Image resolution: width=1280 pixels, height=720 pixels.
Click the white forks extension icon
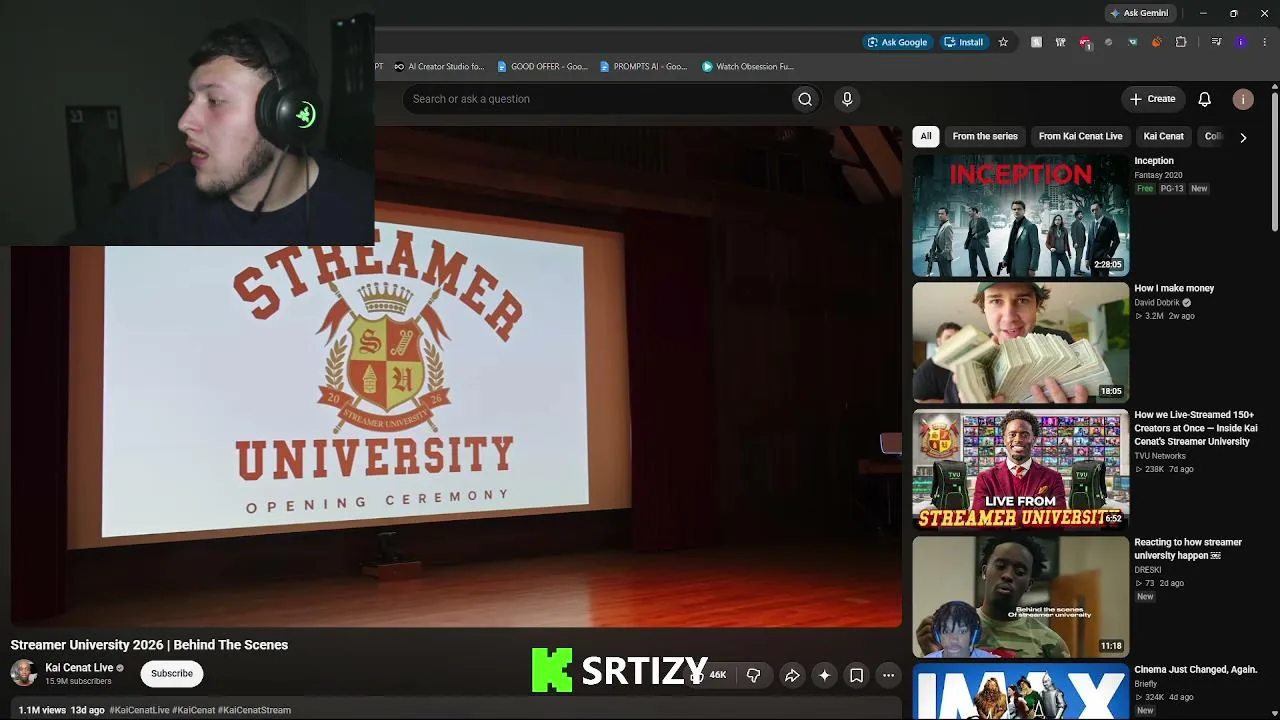(x=1061, y=42)
